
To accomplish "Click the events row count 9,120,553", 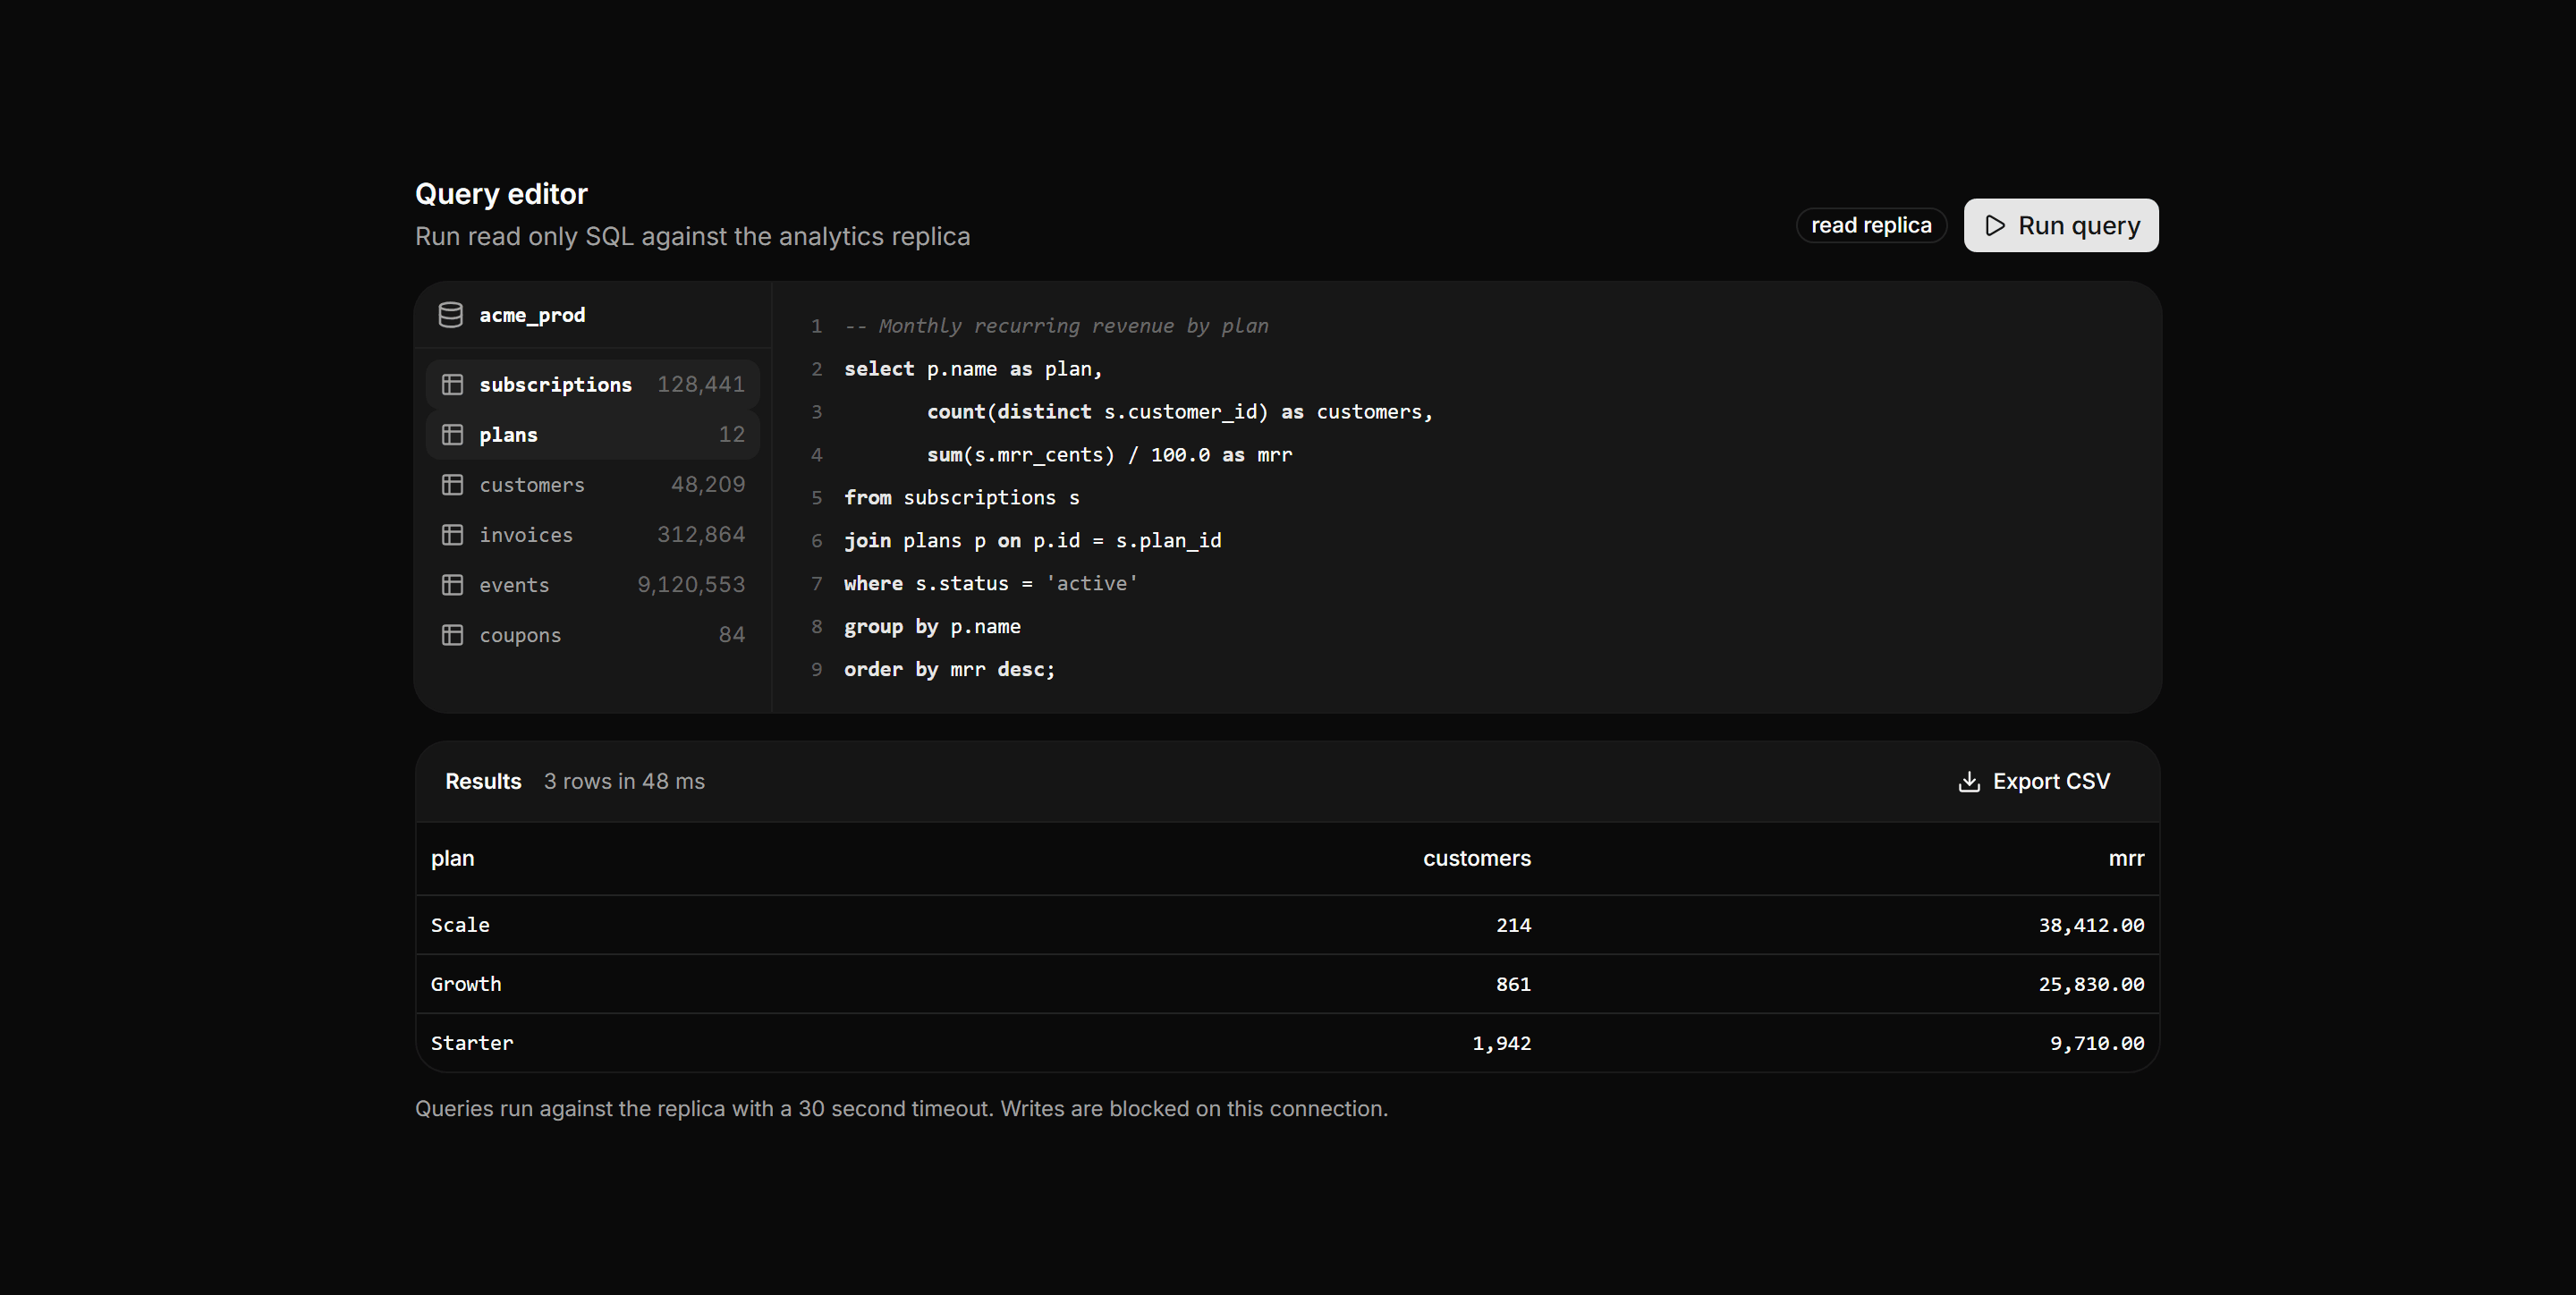I will point(691,584).
